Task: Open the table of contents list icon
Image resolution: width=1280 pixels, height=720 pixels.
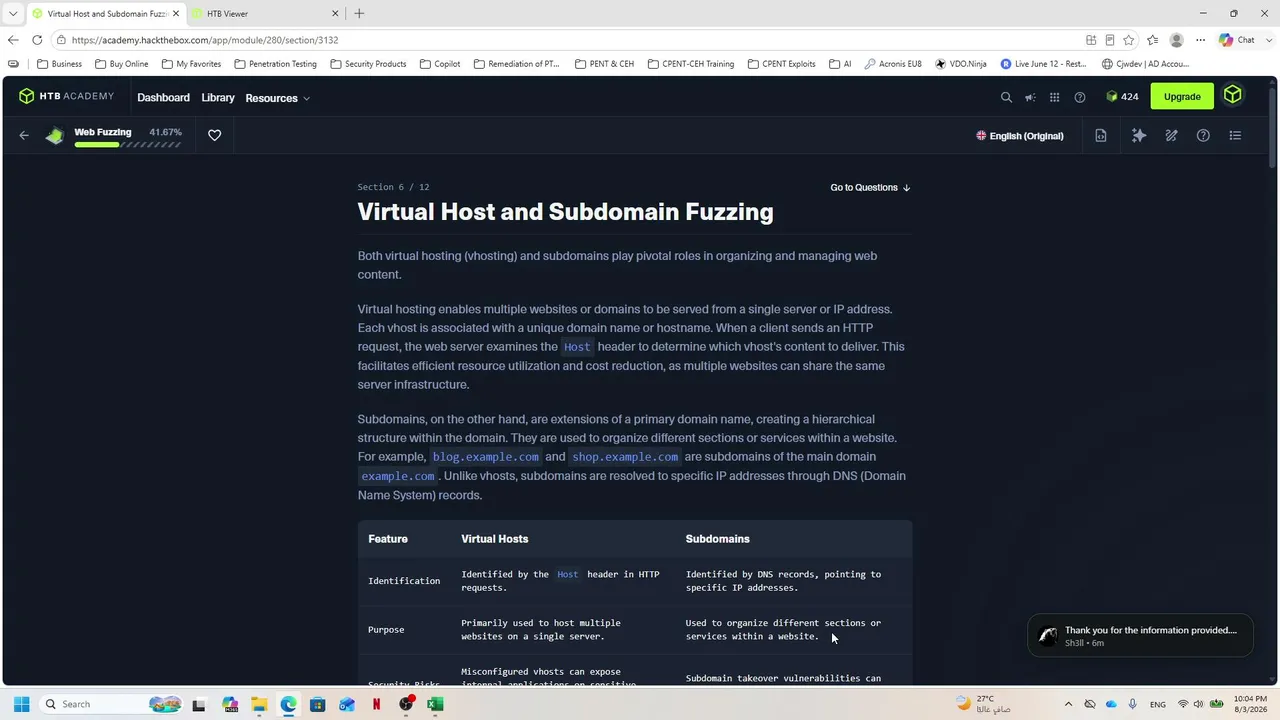Action: click(x=1235, y=136)
